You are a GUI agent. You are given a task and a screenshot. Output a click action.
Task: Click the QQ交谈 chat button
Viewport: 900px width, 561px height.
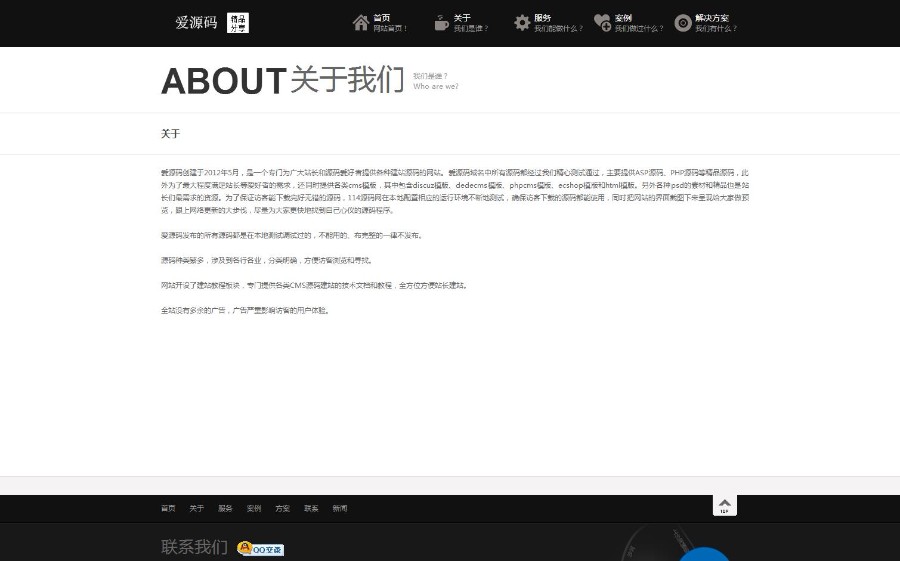(261, 548)
